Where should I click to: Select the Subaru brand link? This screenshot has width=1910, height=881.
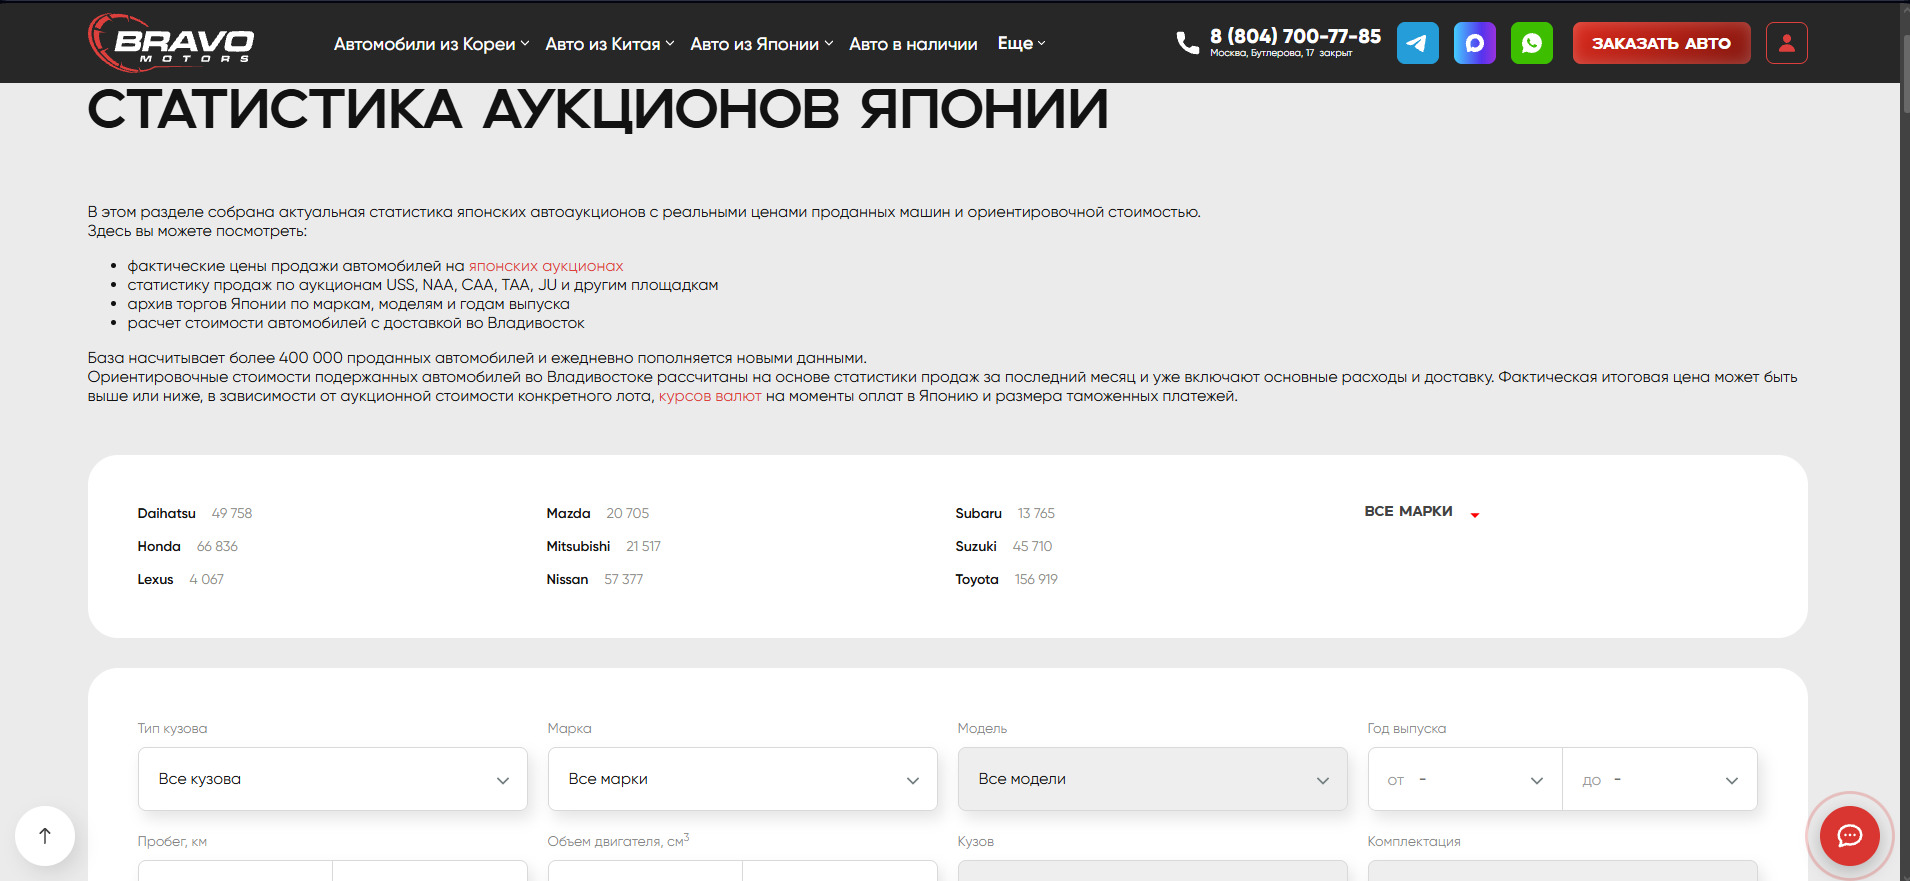978,513
